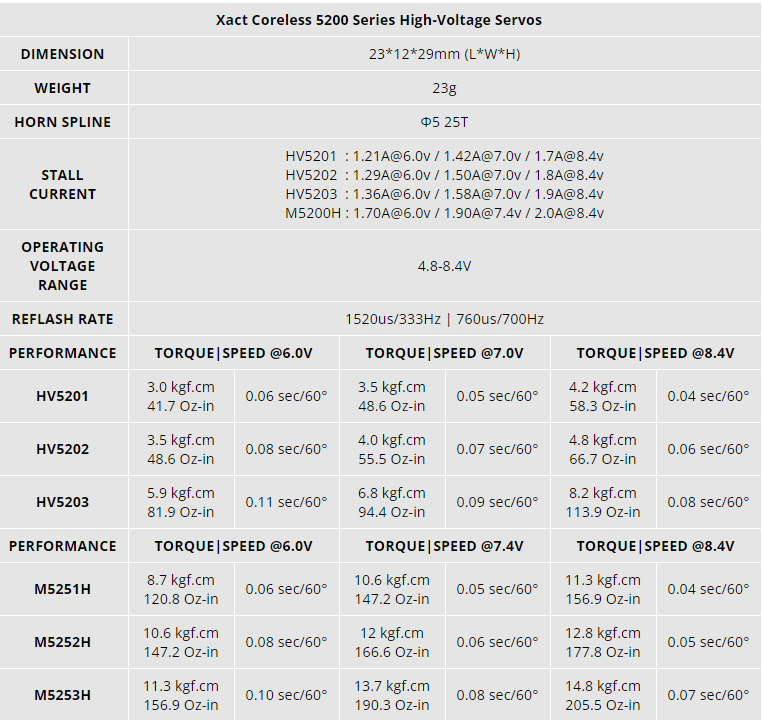Click the M5253H speed "0.07 sec/60°"

click(x=708, y=695)
